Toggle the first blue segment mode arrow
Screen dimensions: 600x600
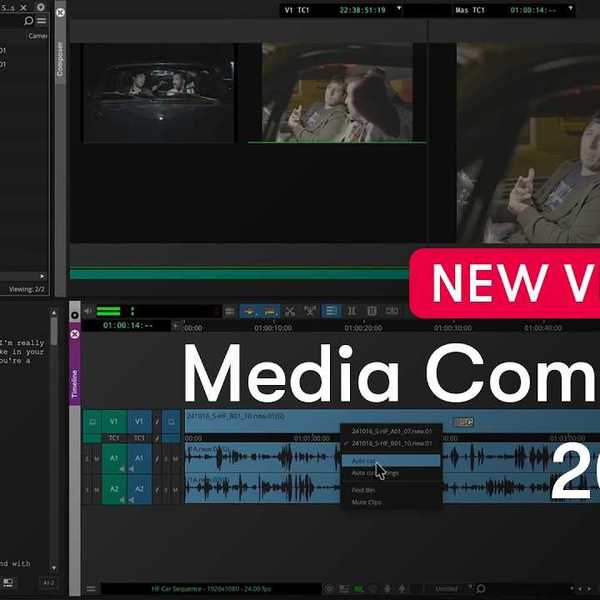coord(249,311)
